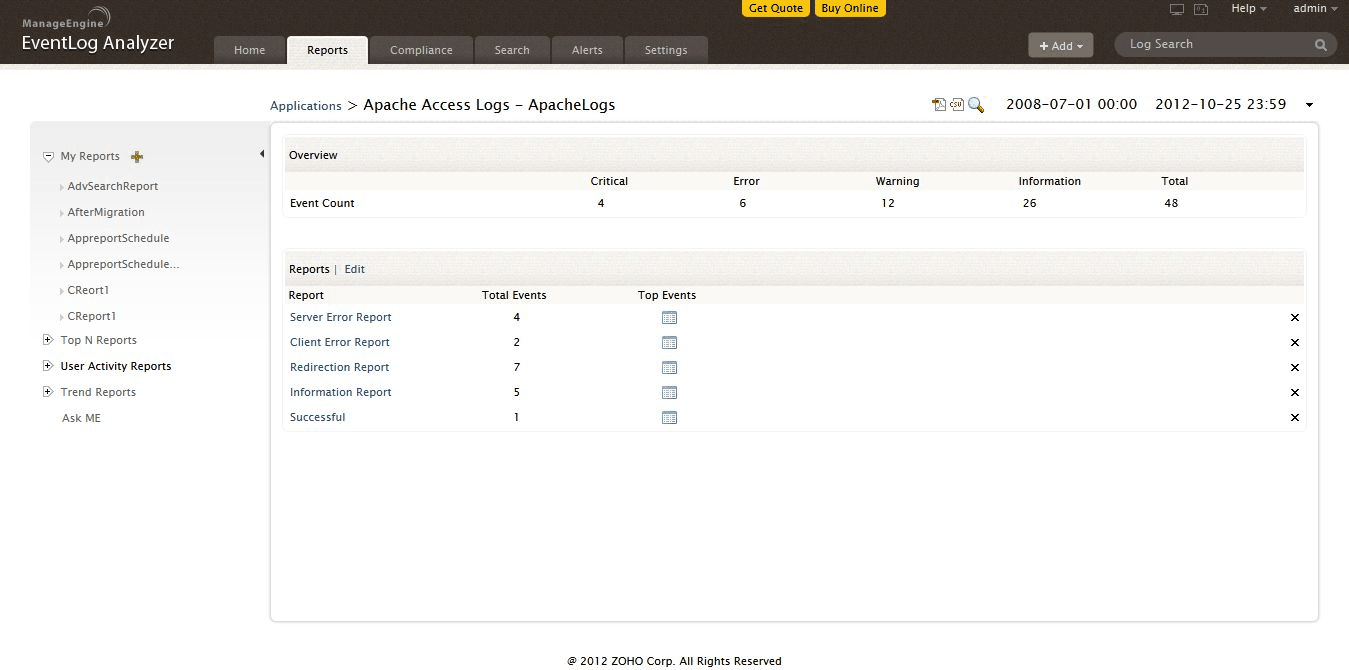The width and height of the screenshot is (1349, 670).
Task: Open Top Events for Redirection Report
Action: click(670, 368)
